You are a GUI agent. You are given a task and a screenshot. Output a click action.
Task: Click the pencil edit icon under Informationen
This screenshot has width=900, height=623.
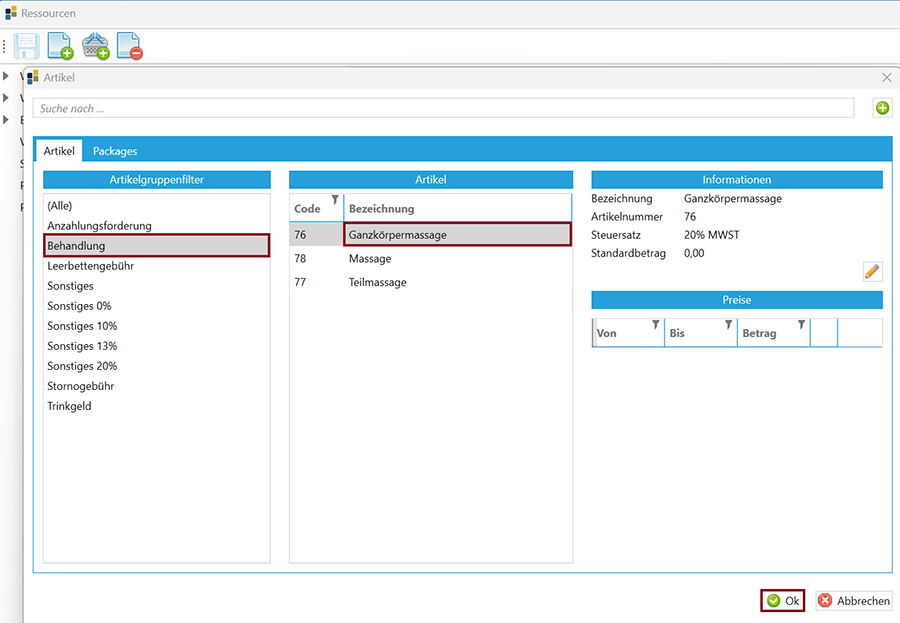pyautogui.click(x=872, y=271)
